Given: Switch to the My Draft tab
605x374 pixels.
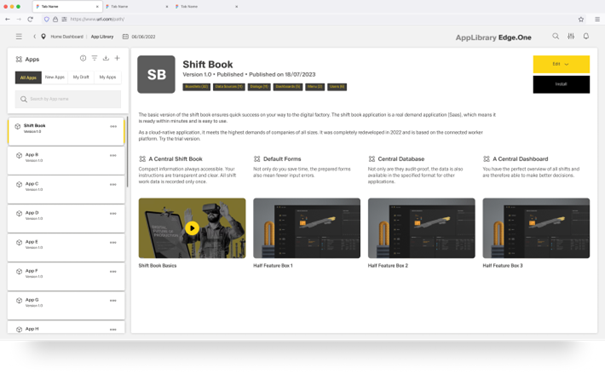Looking at the screenshot, I should click(81, 77).
